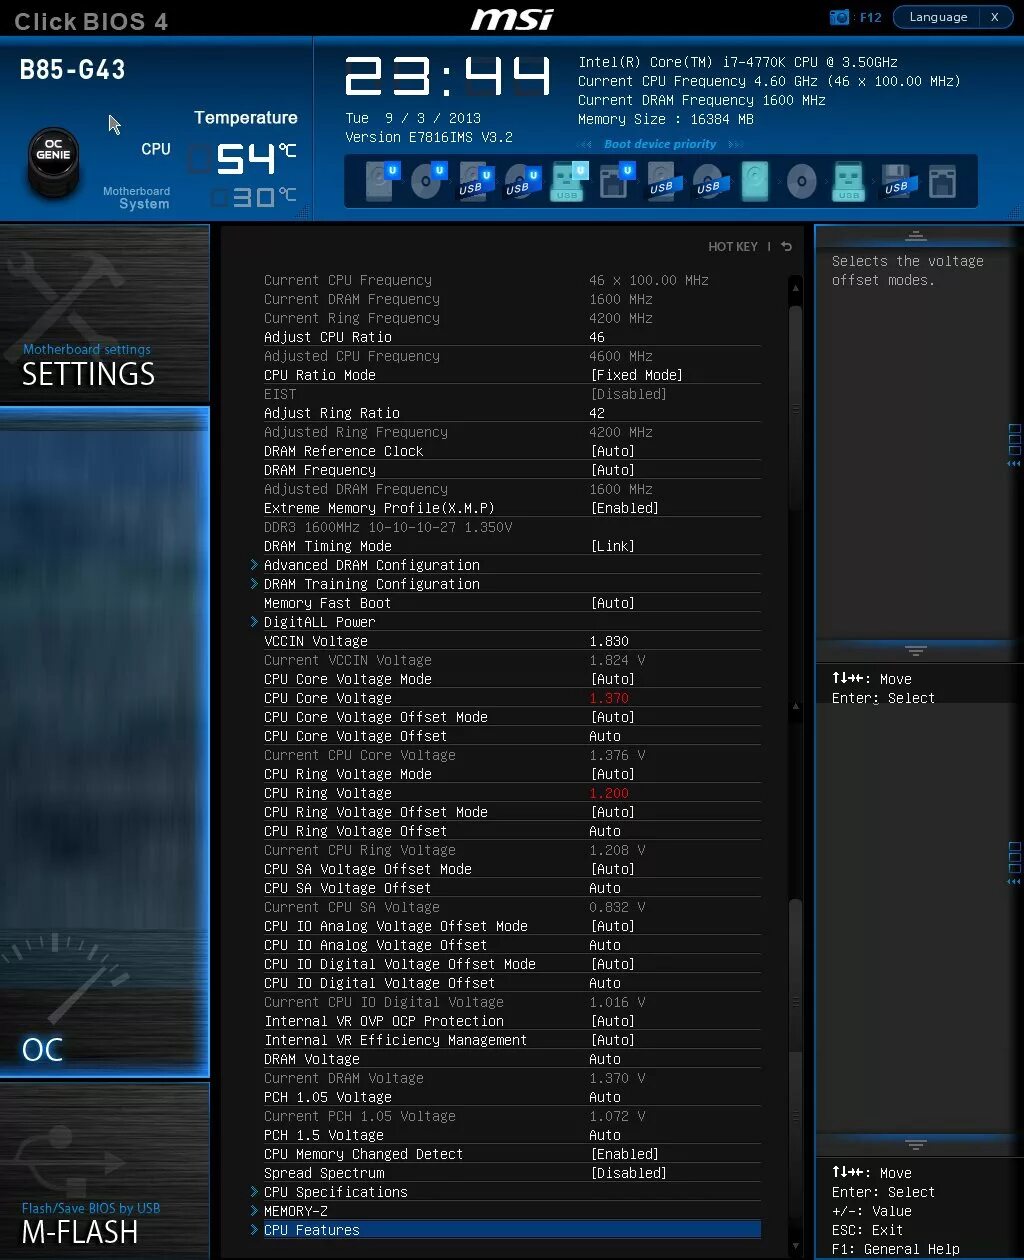The height and width of the screenshot is (1260, 1024).
Task: Click the back arrow beside HOT KEY
Action: coord(787,246)
